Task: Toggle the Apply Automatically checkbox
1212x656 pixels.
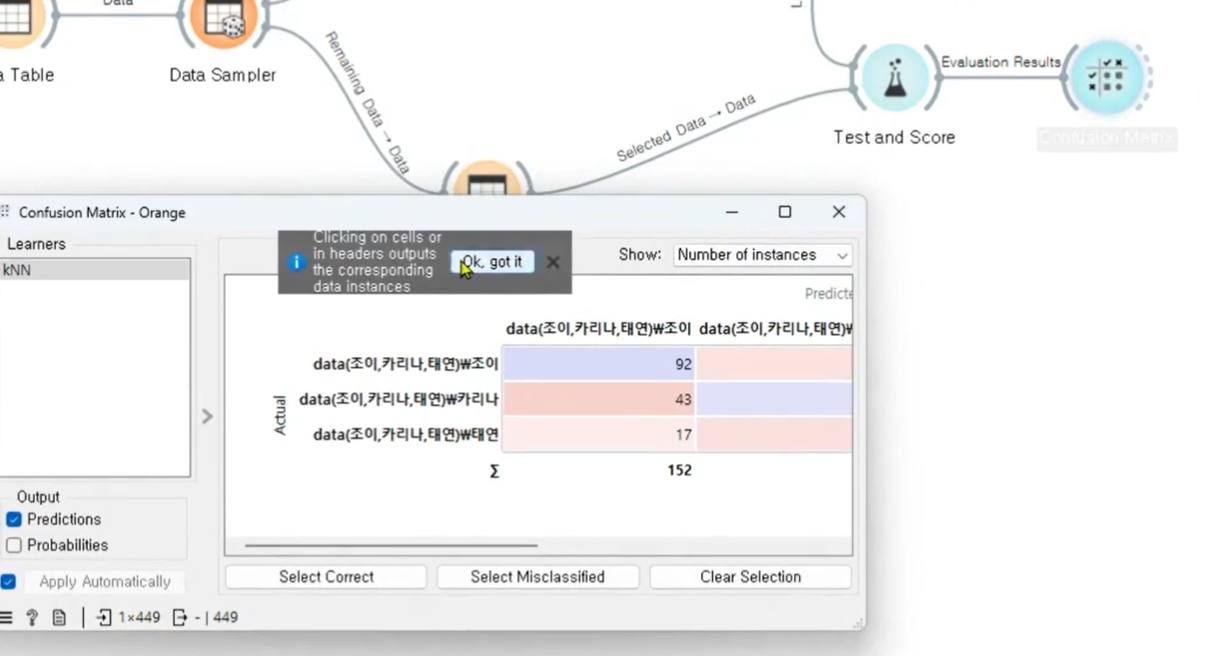Action: click(8, 582)
